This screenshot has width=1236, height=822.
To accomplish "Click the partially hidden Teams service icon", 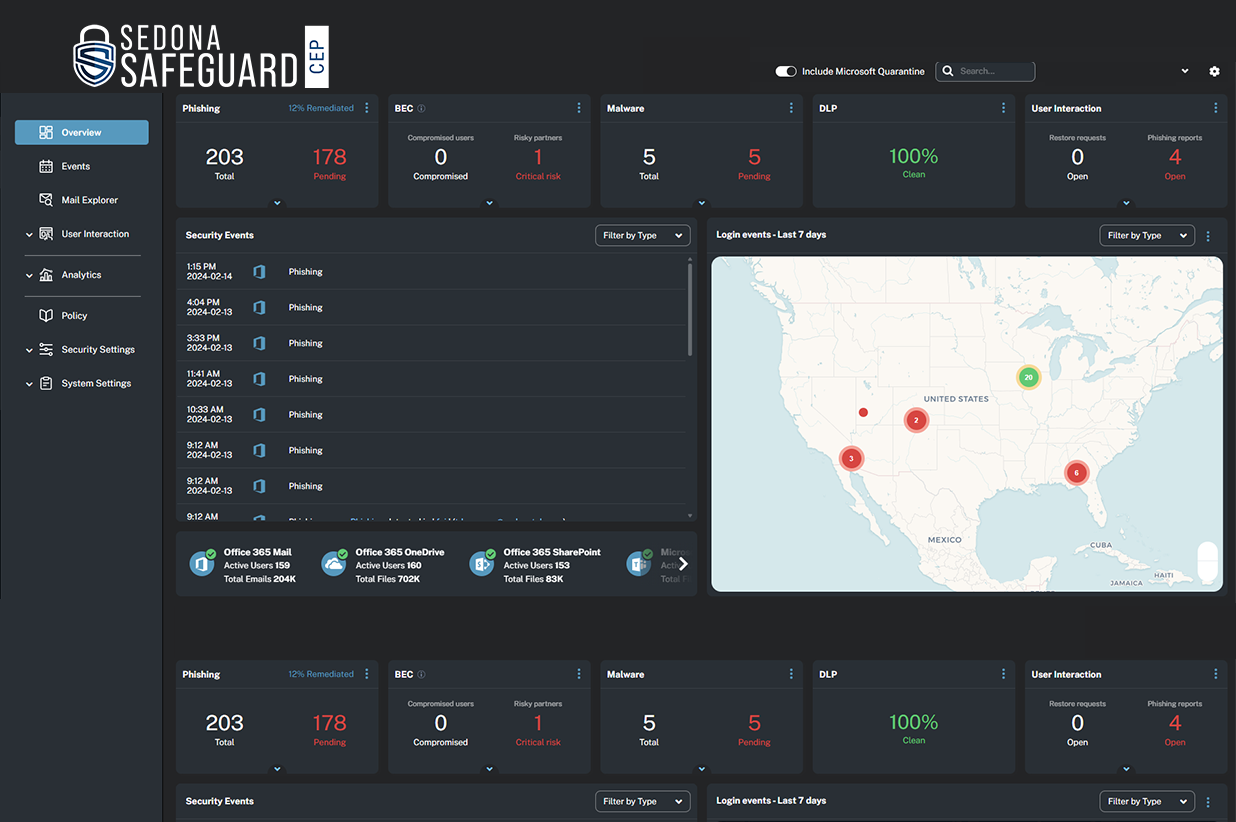I will point(639,564).
